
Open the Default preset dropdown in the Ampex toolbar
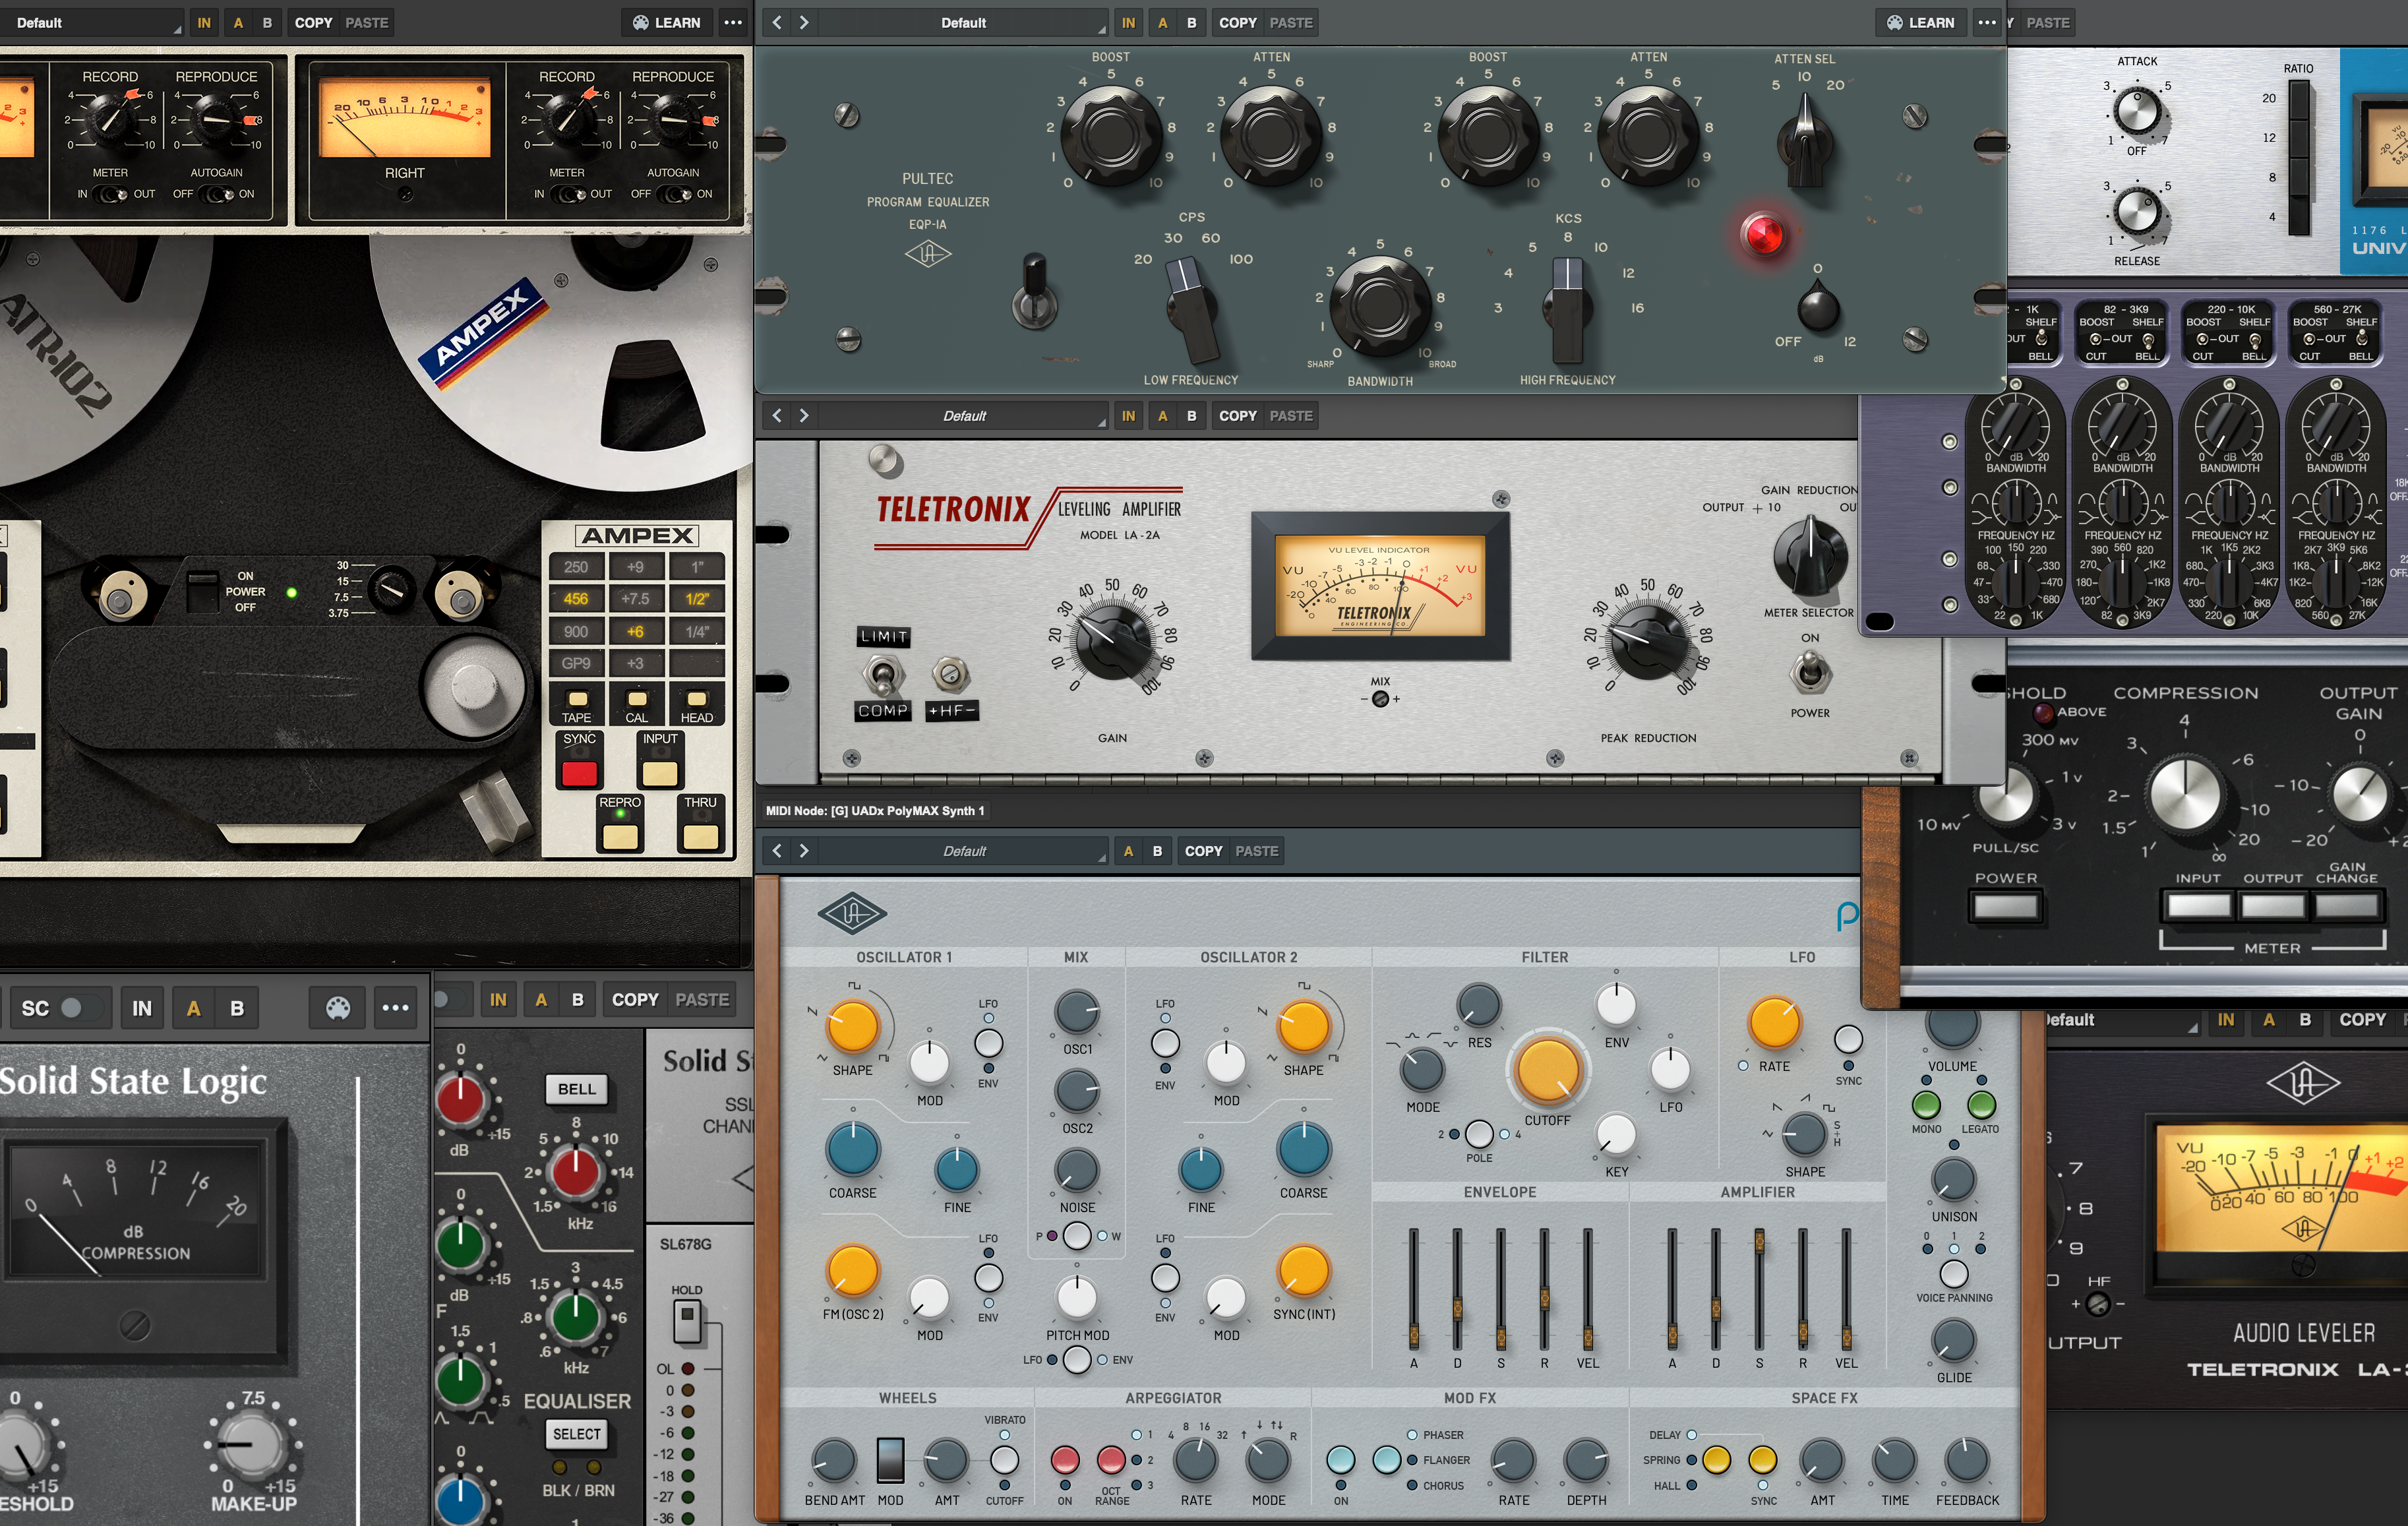coord(92,22)
